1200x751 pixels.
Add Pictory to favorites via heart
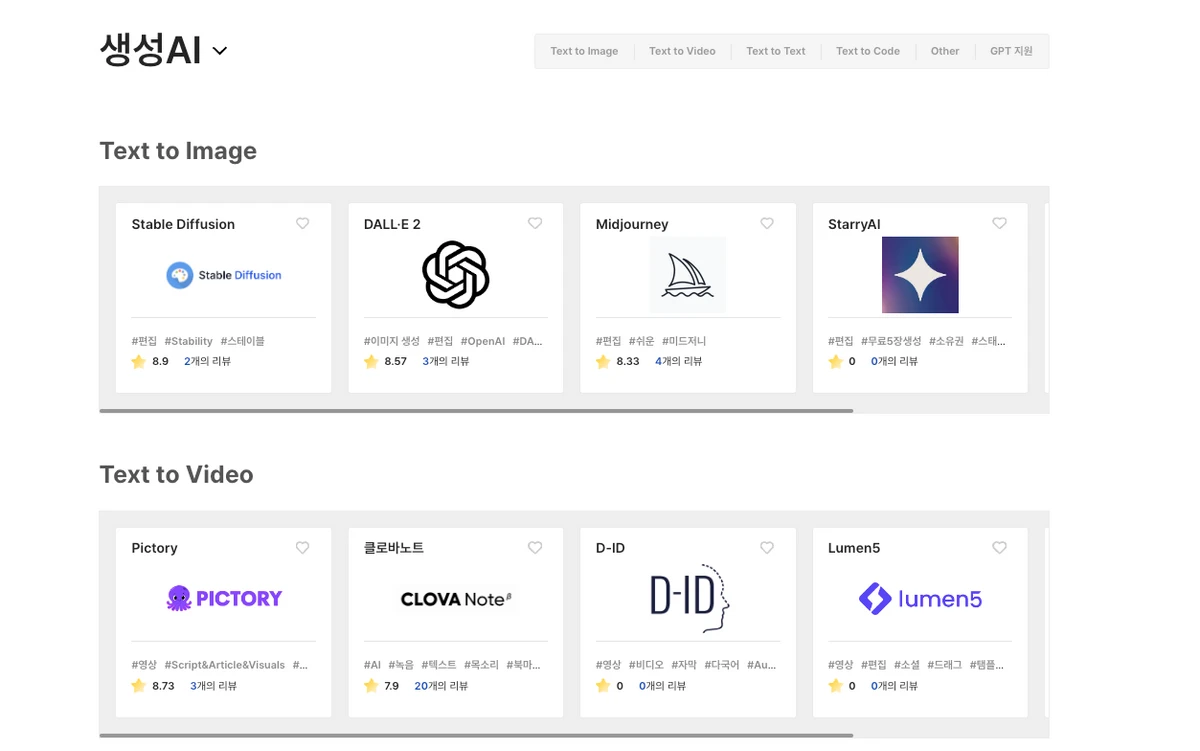pos(303,548)
